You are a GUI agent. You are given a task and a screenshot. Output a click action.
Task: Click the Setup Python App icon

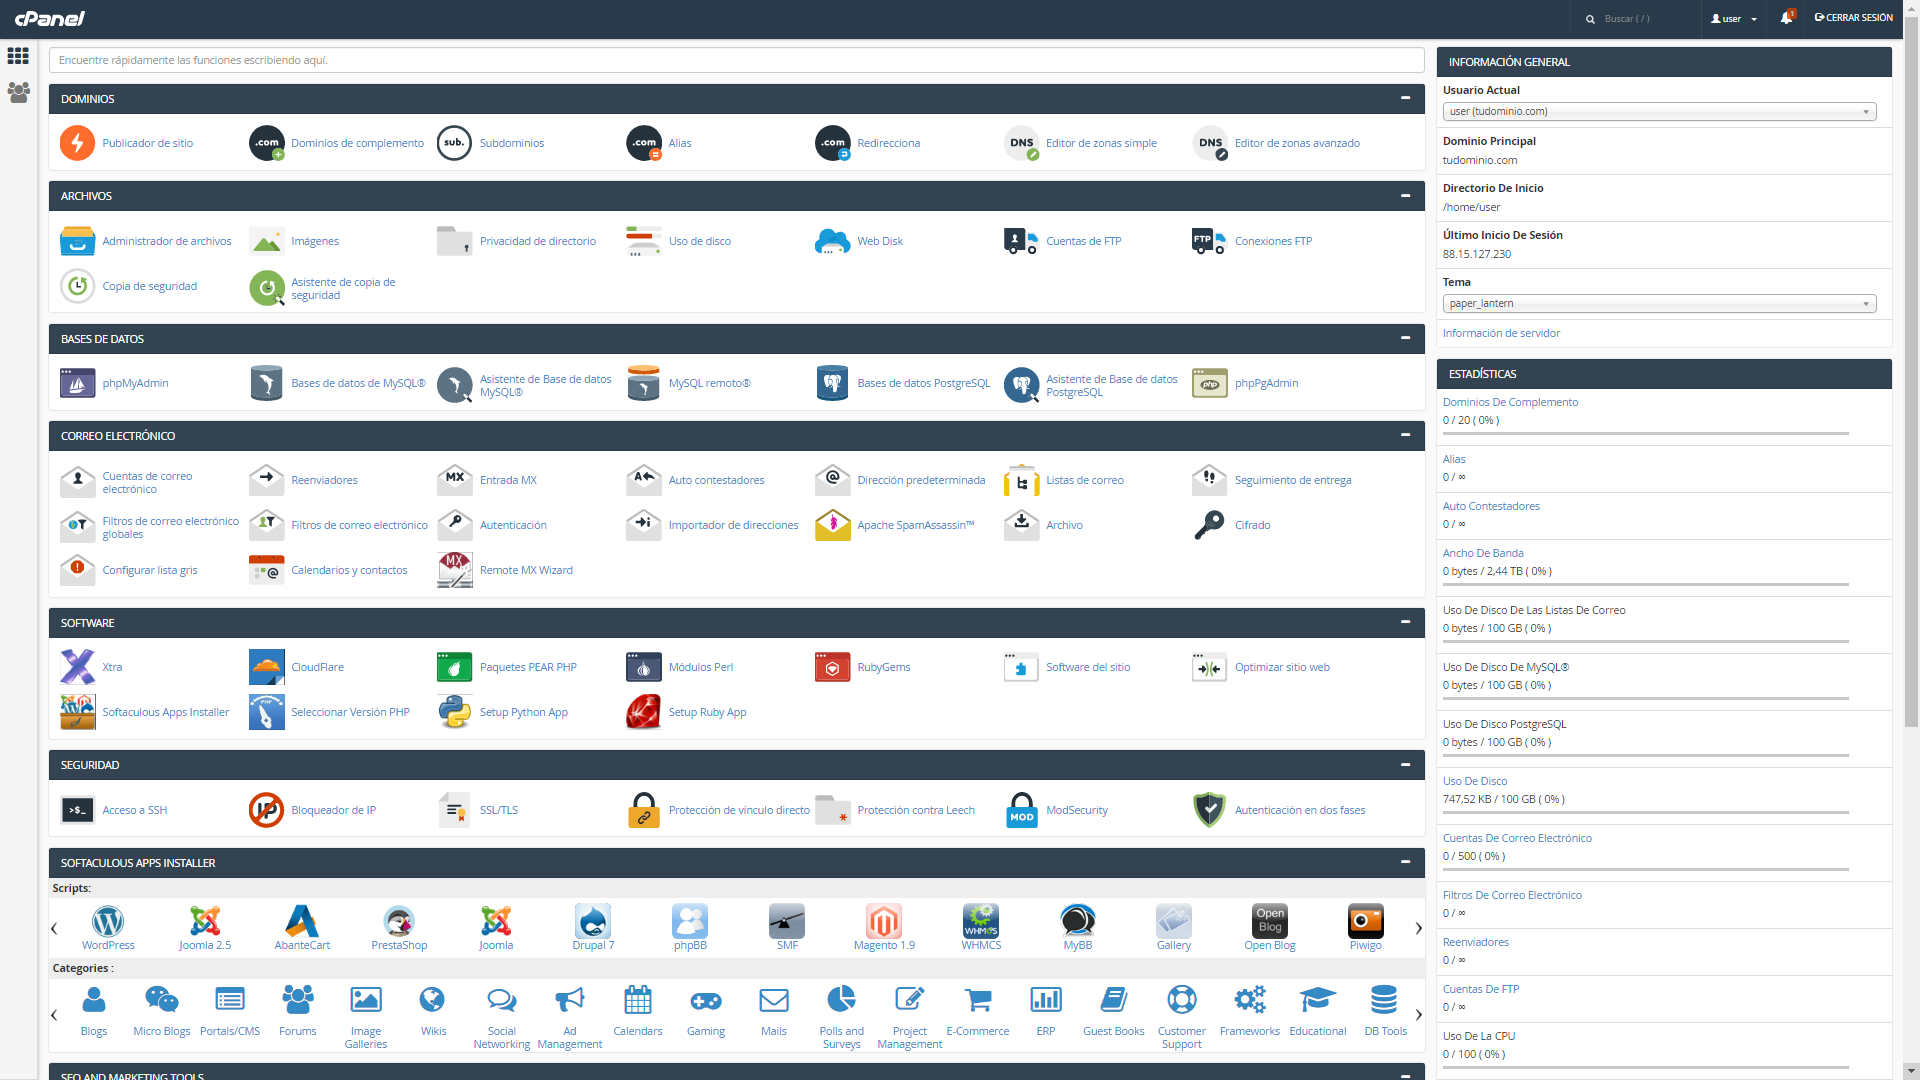(x=454, y=712)
